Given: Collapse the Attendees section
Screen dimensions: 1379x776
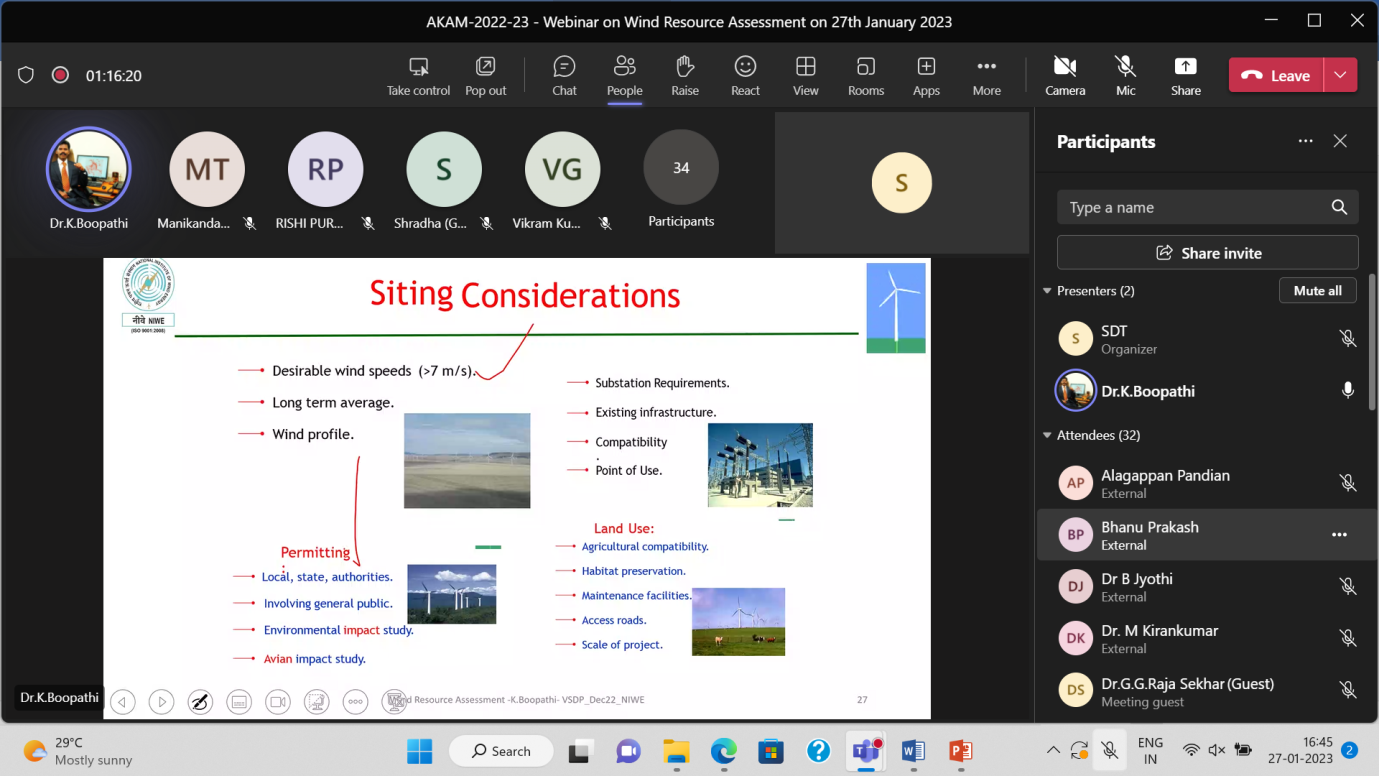Looking at the screenshot, I should point(1048,435).
